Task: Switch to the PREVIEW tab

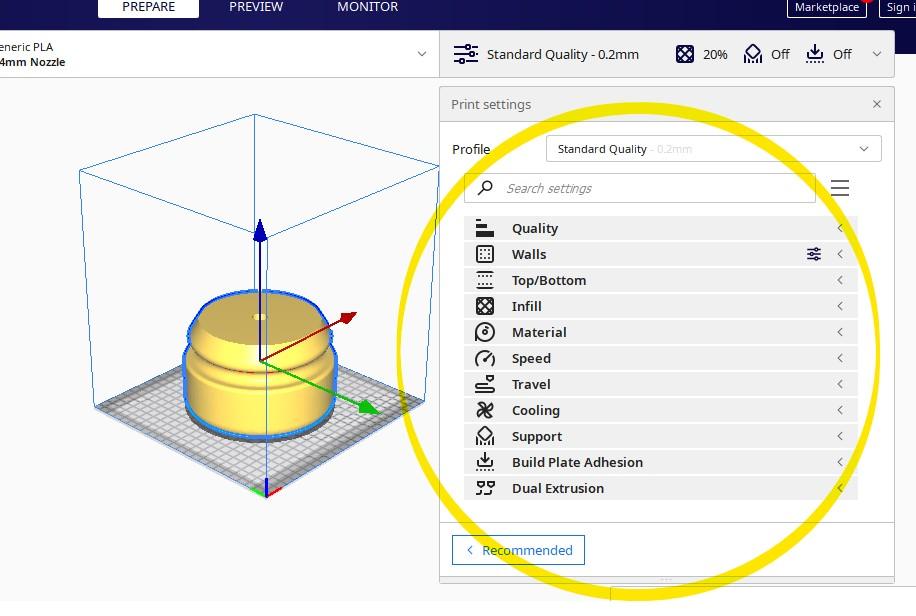Action: (x=256, y=8)
